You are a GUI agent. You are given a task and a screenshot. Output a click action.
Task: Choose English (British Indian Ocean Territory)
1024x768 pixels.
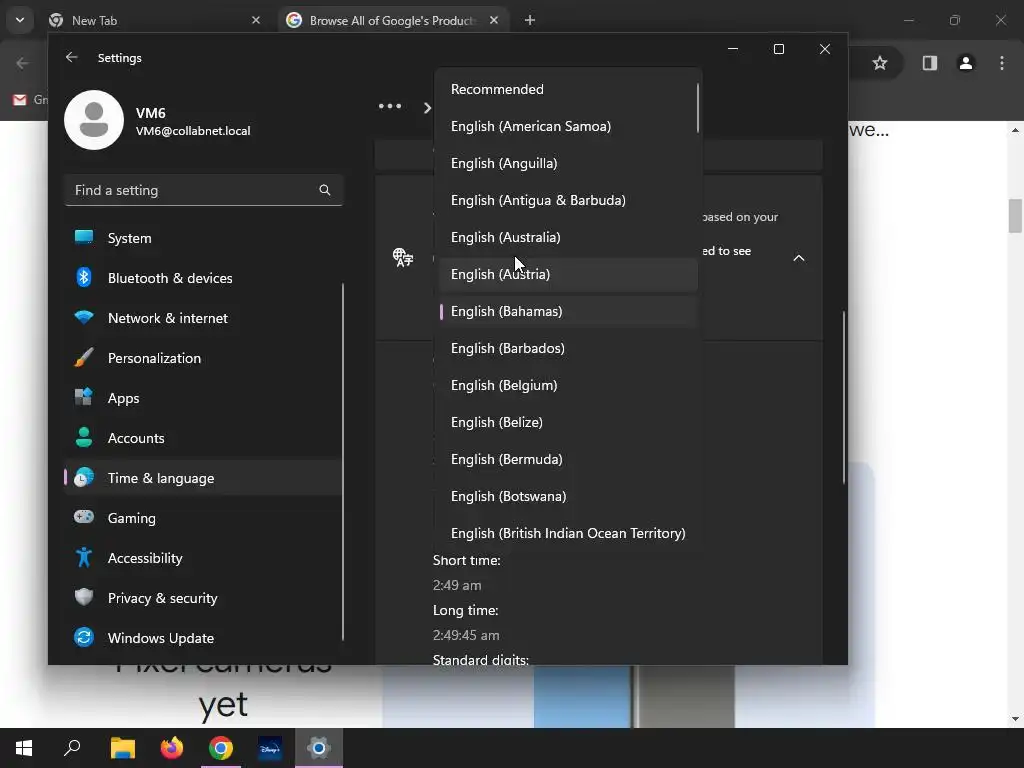tap(566, 533)
